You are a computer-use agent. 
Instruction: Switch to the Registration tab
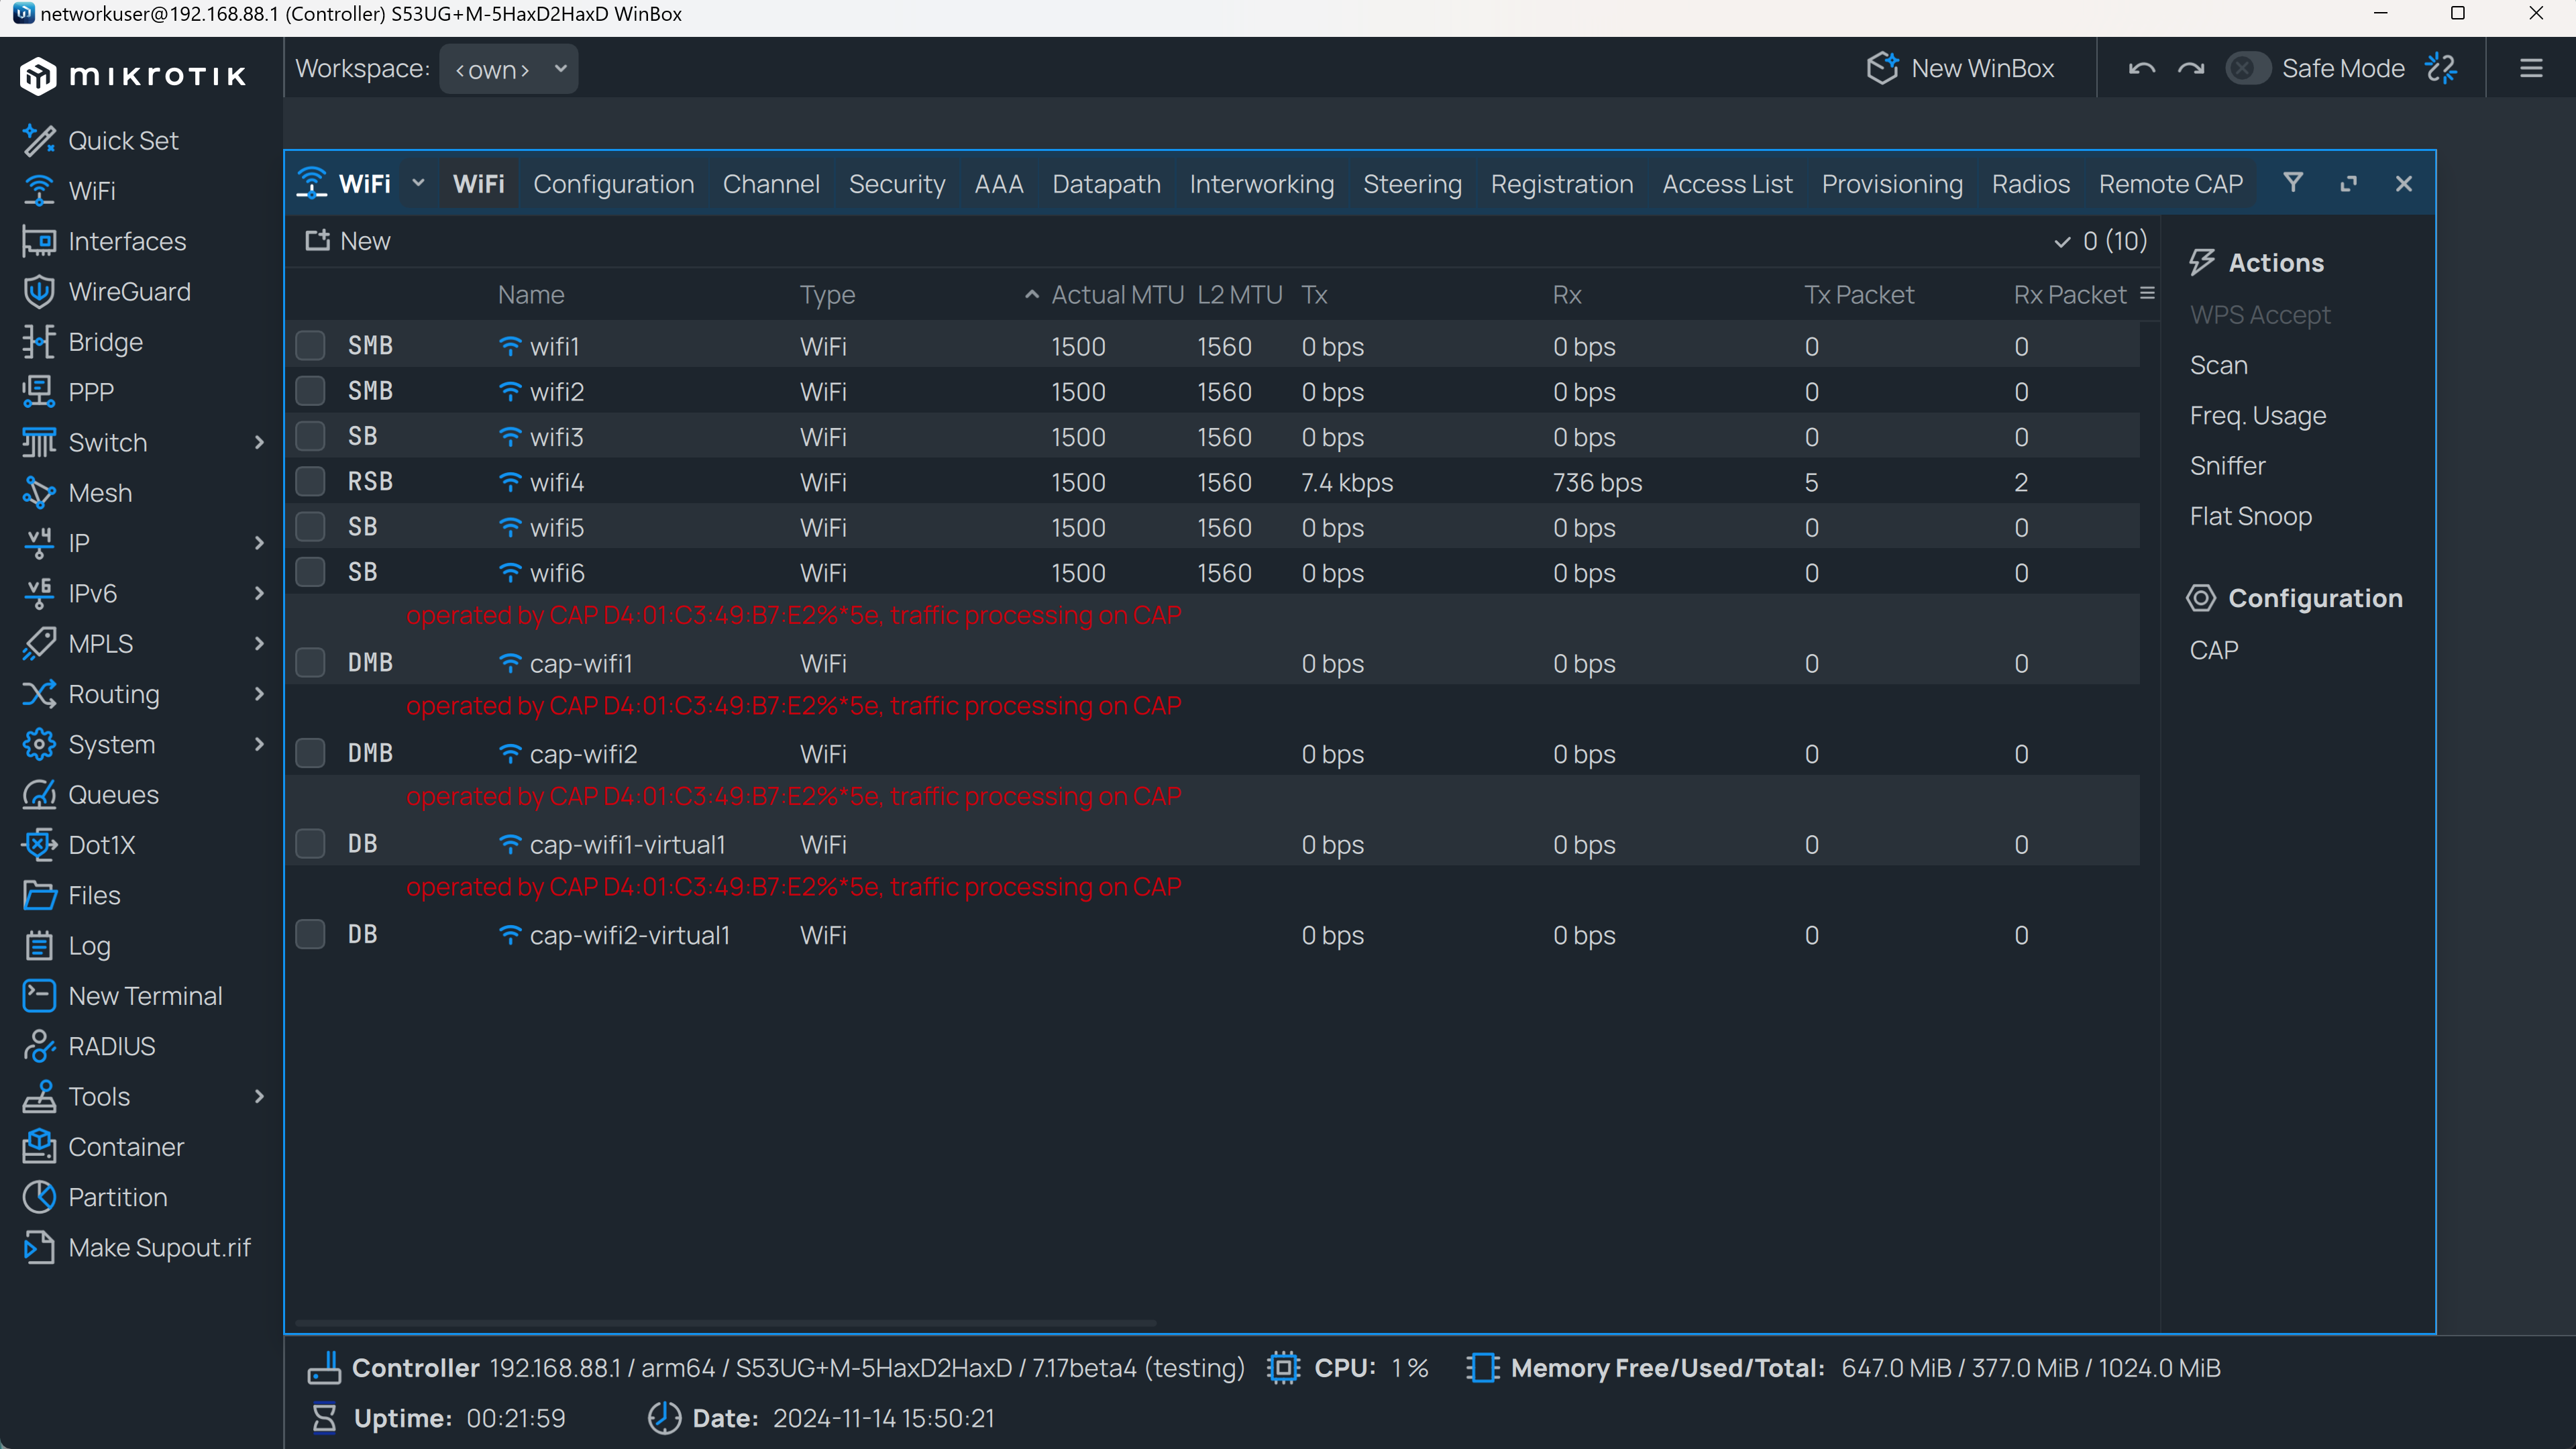(x=1562, y=183)
